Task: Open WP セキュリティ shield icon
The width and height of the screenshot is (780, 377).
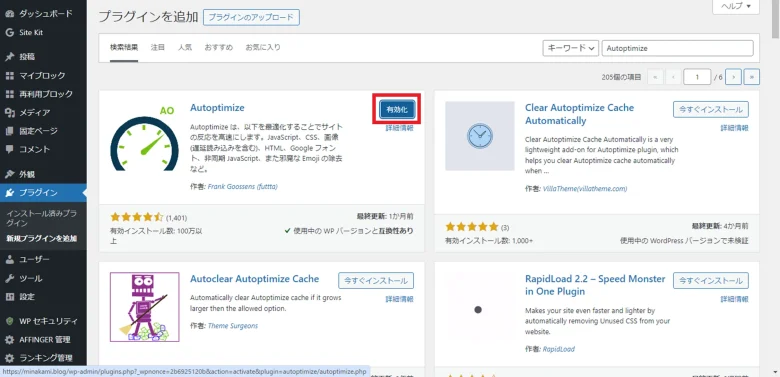Action: [x=9, y=321]
